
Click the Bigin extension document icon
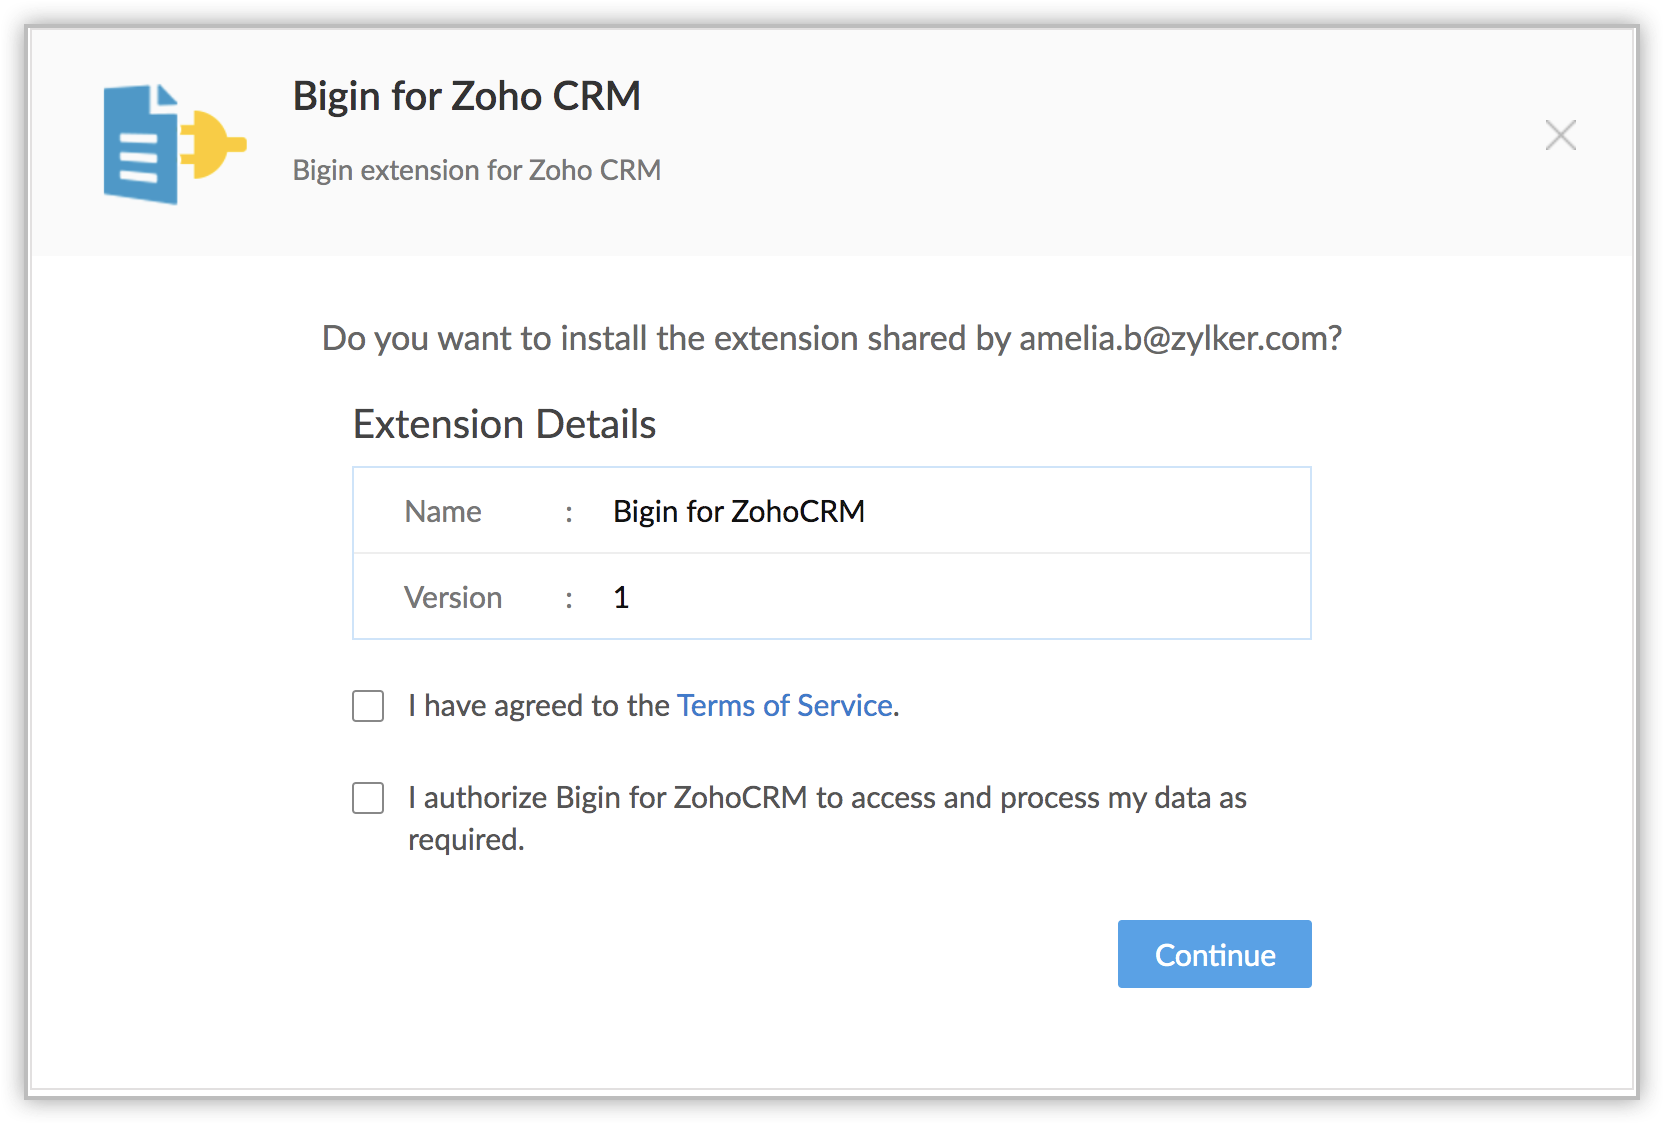[x=141, y=145]
